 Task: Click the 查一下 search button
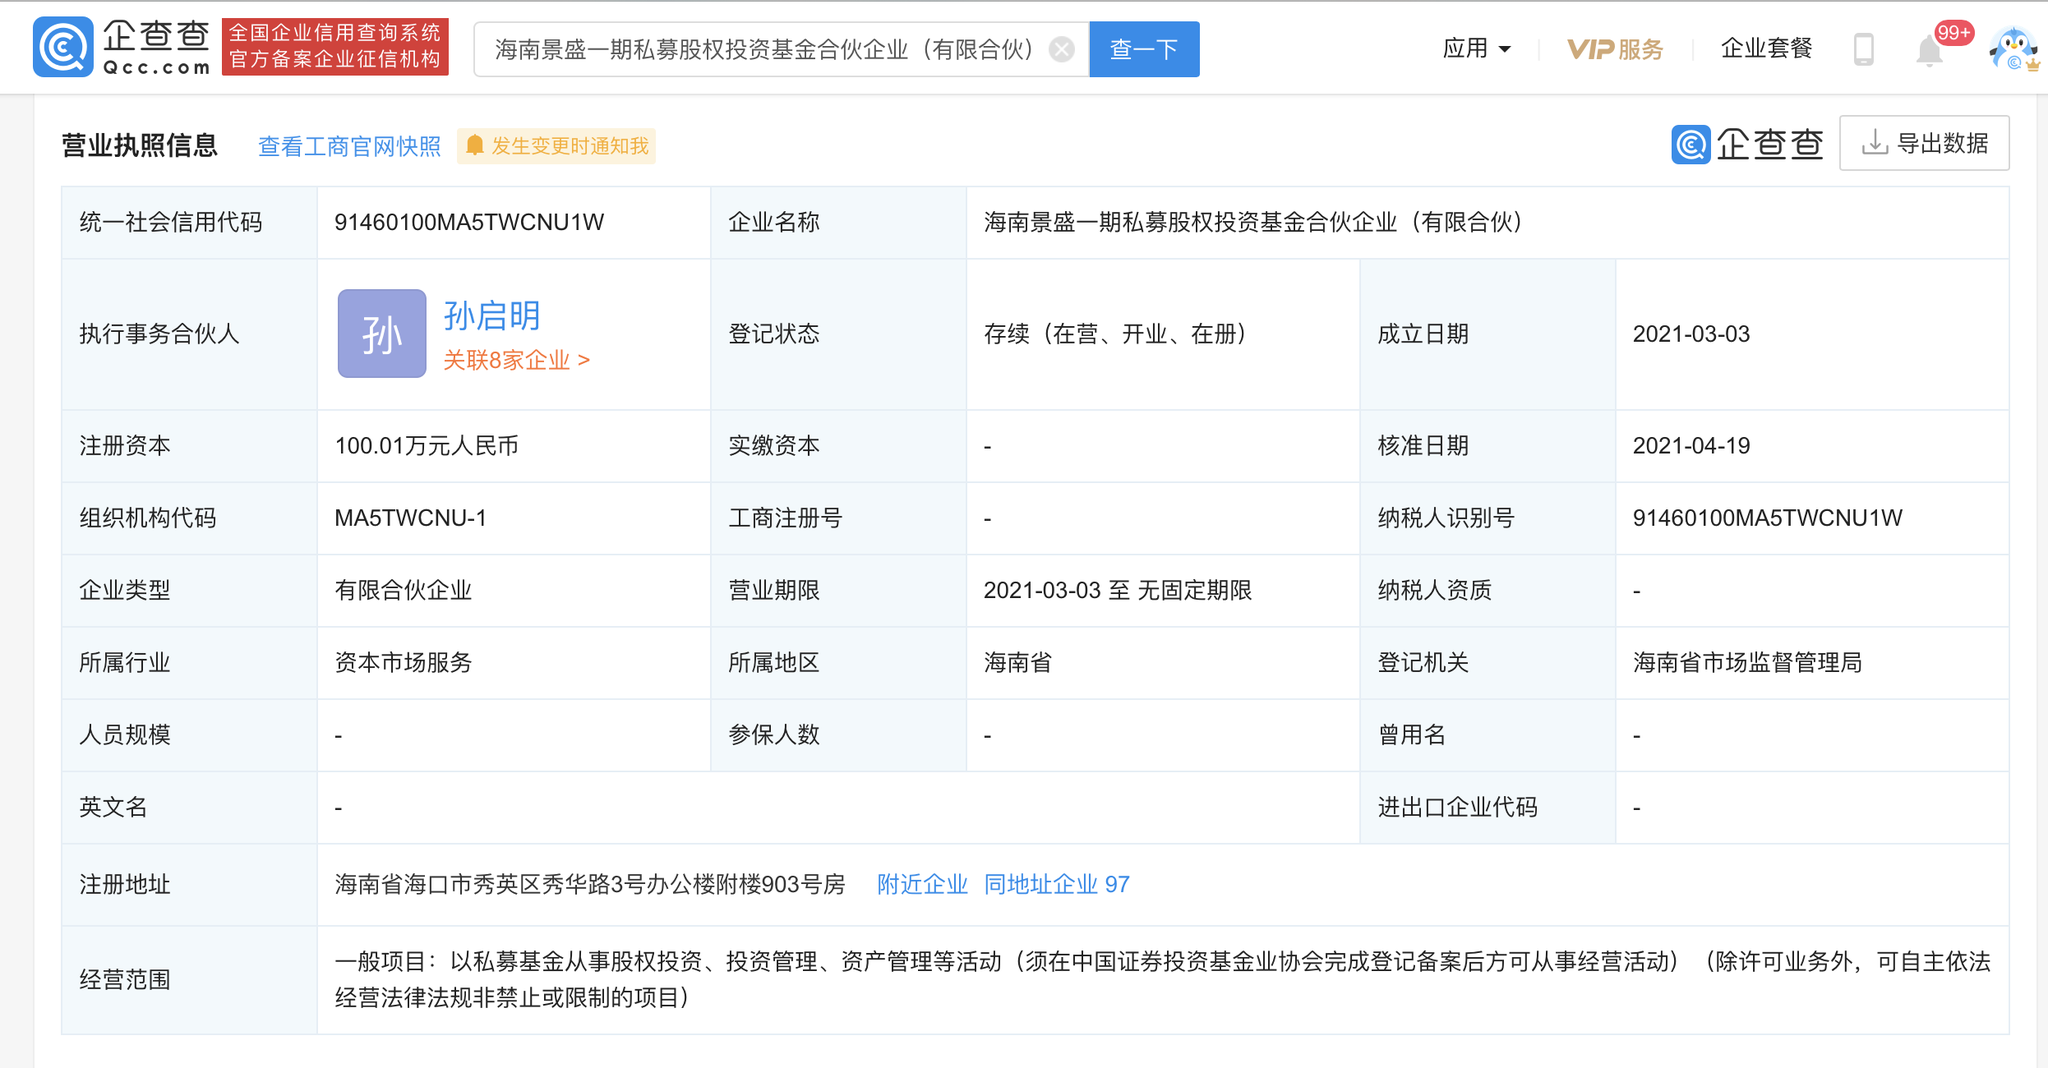click(1144, 49)
